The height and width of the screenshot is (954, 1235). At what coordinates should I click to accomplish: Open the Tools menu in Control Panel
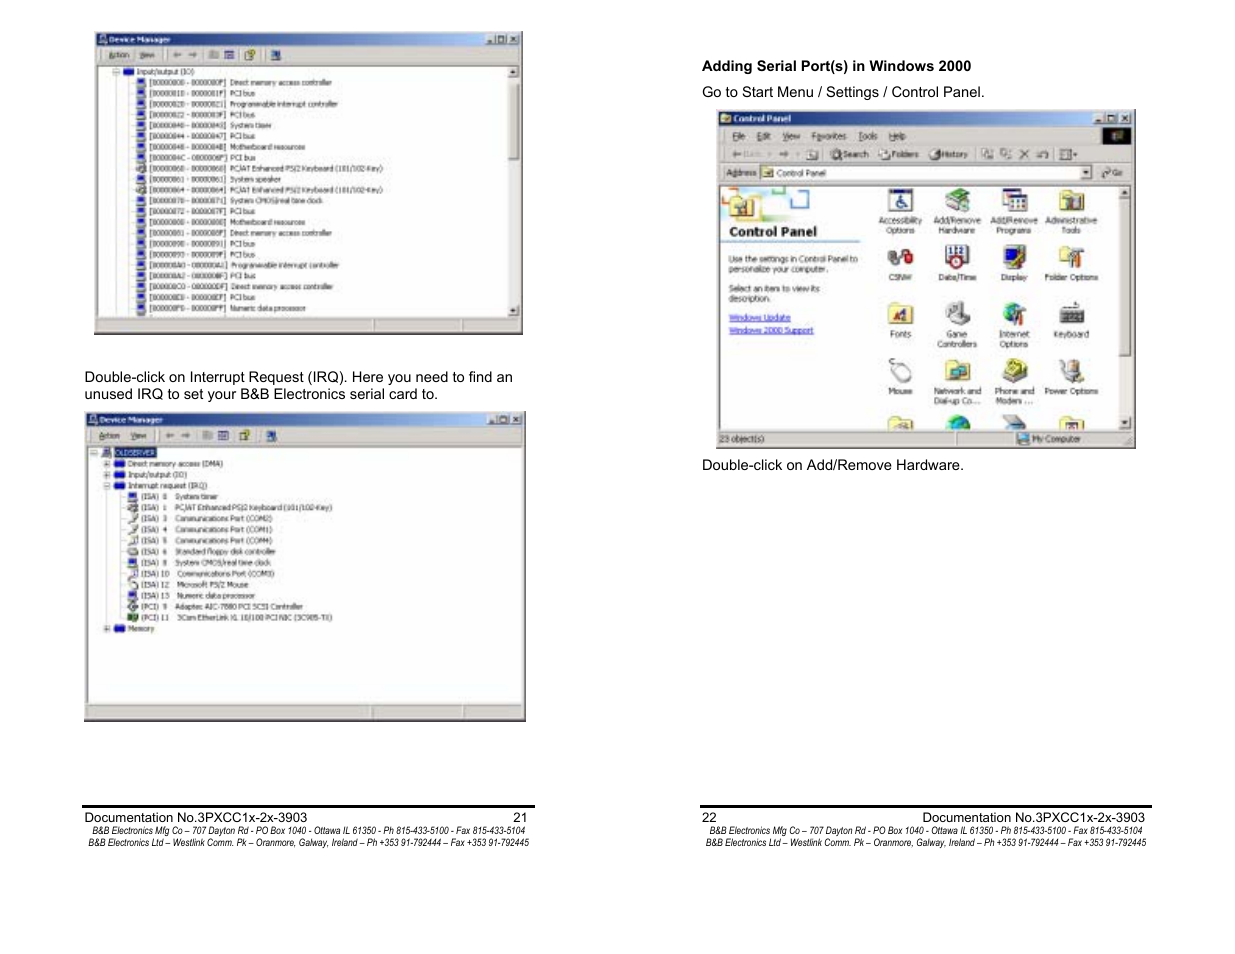click(867, 136)
